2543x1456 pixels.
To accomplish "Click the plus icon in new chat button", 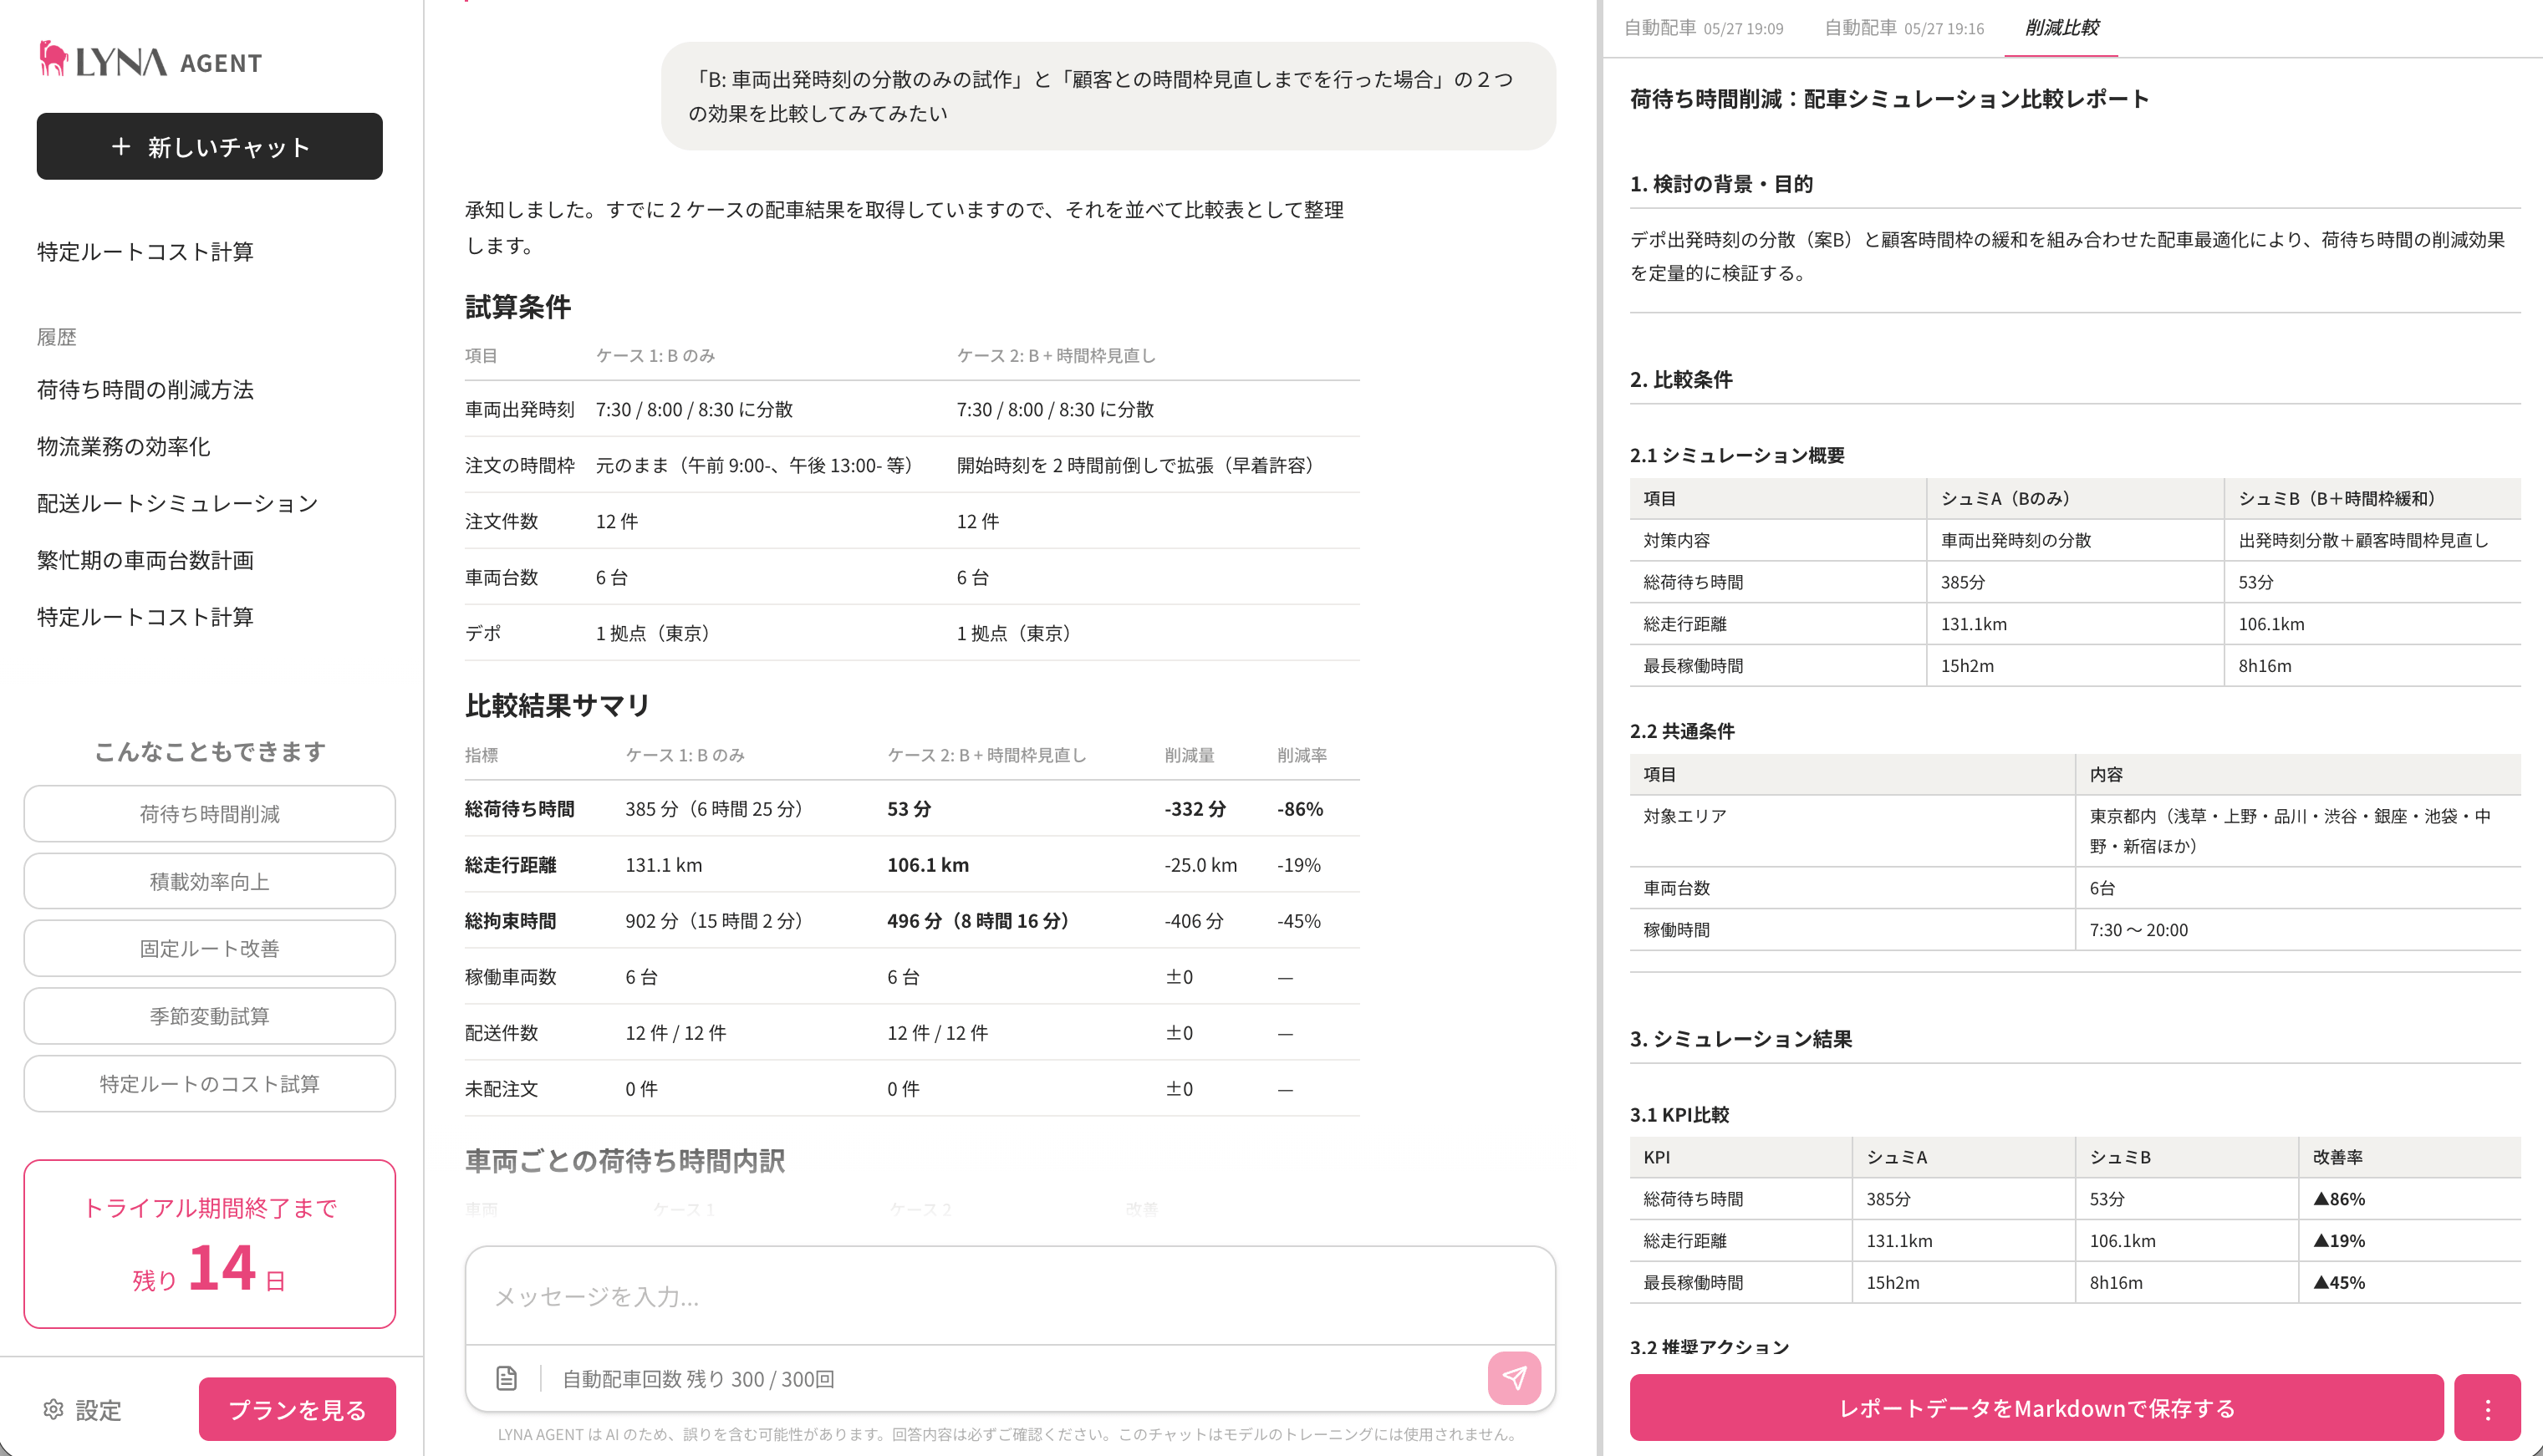I will 121,147.
